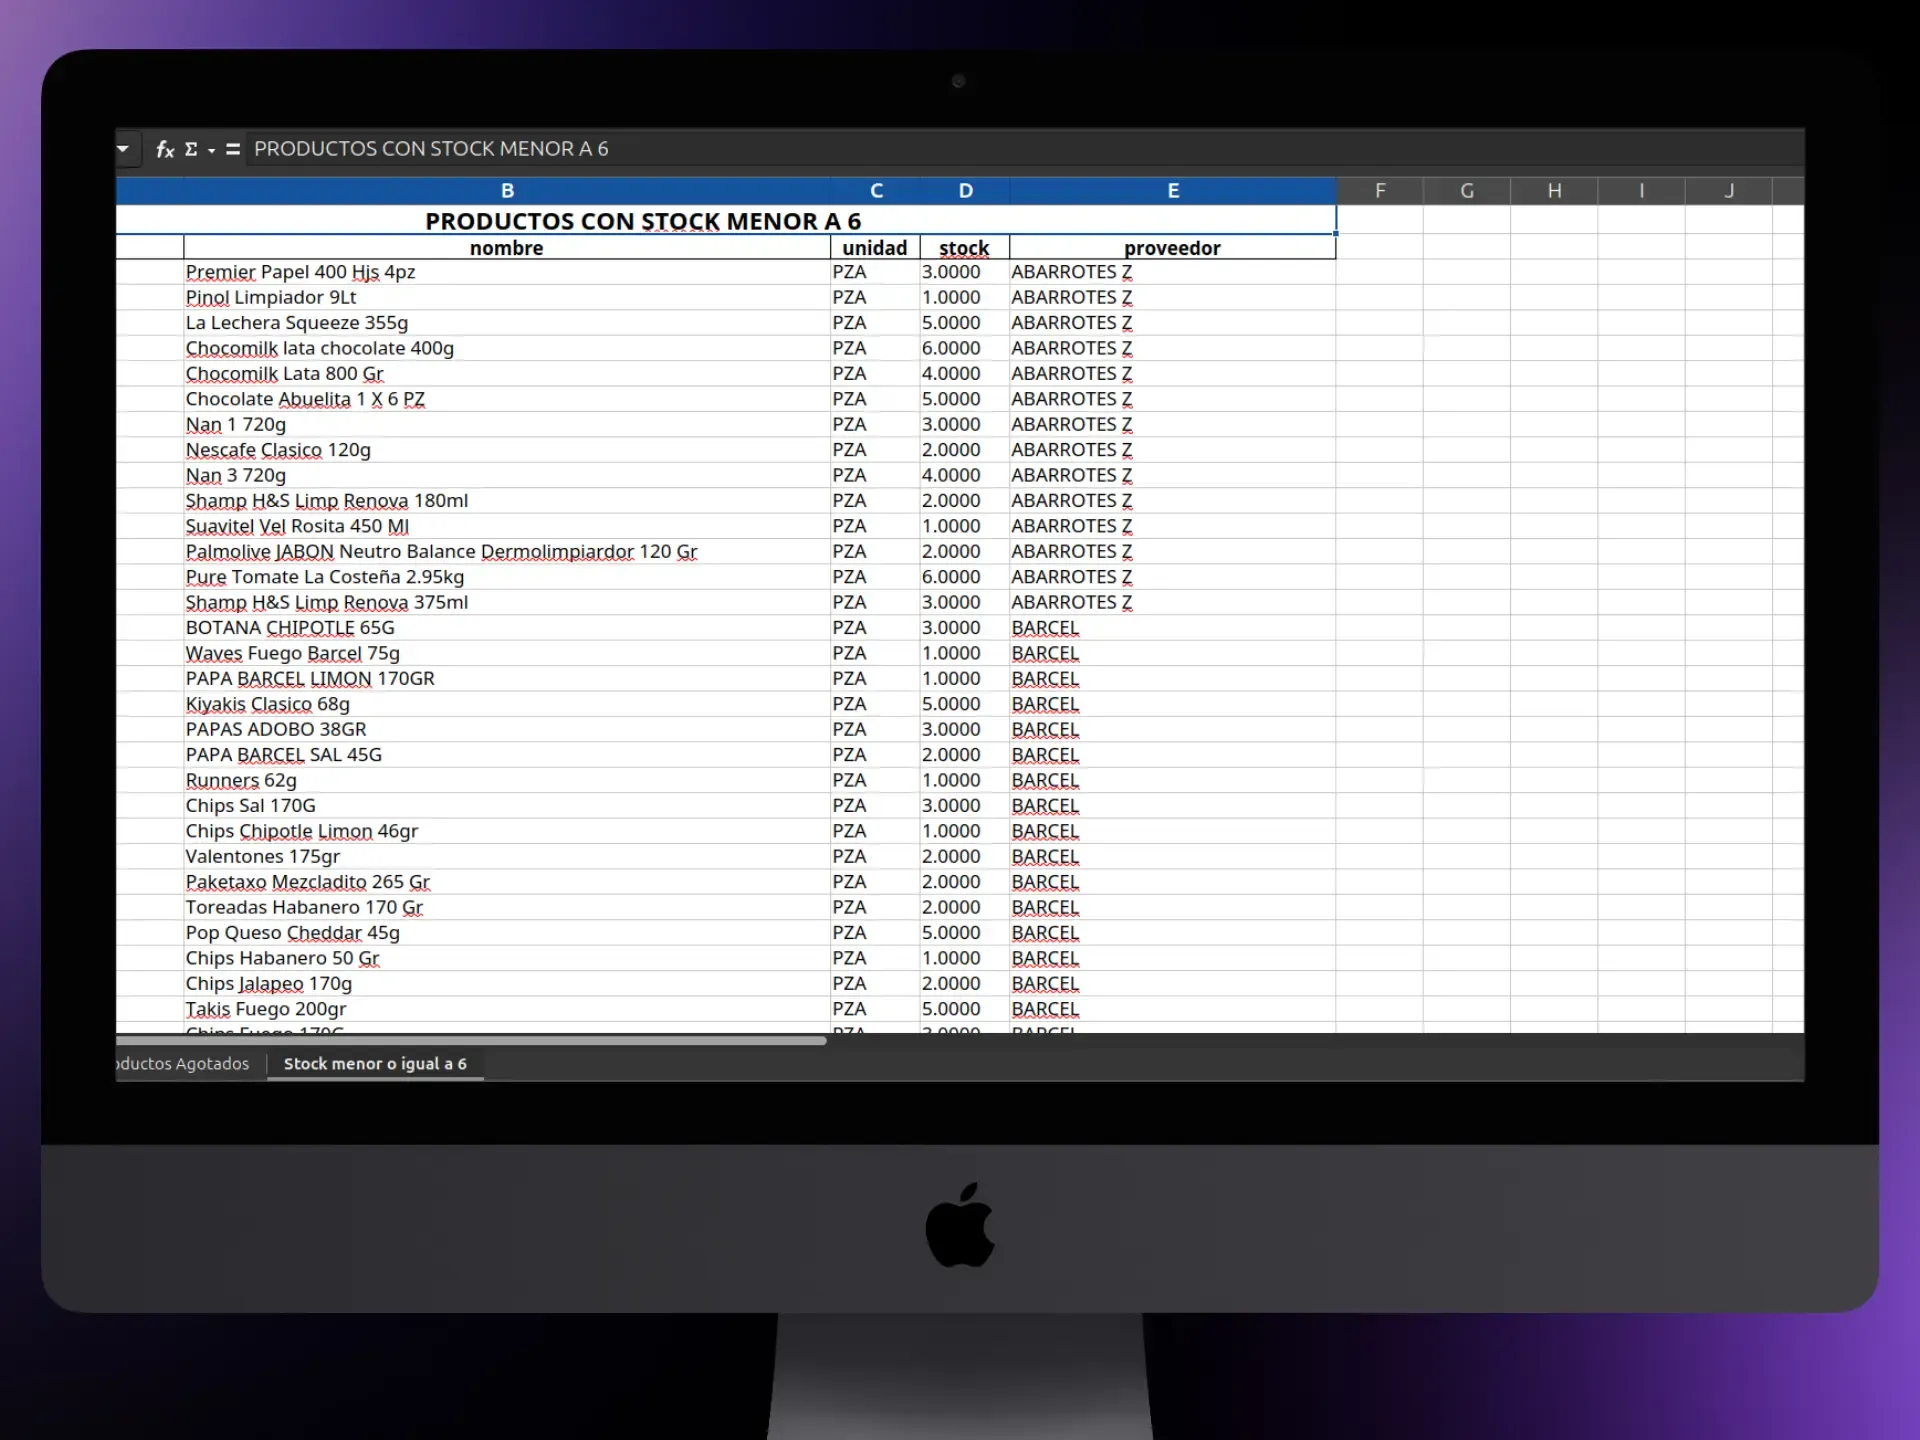Select the Chips Chipotle Limon 46gr cell
1920x1440 pixels.
(x=507, y=832)
